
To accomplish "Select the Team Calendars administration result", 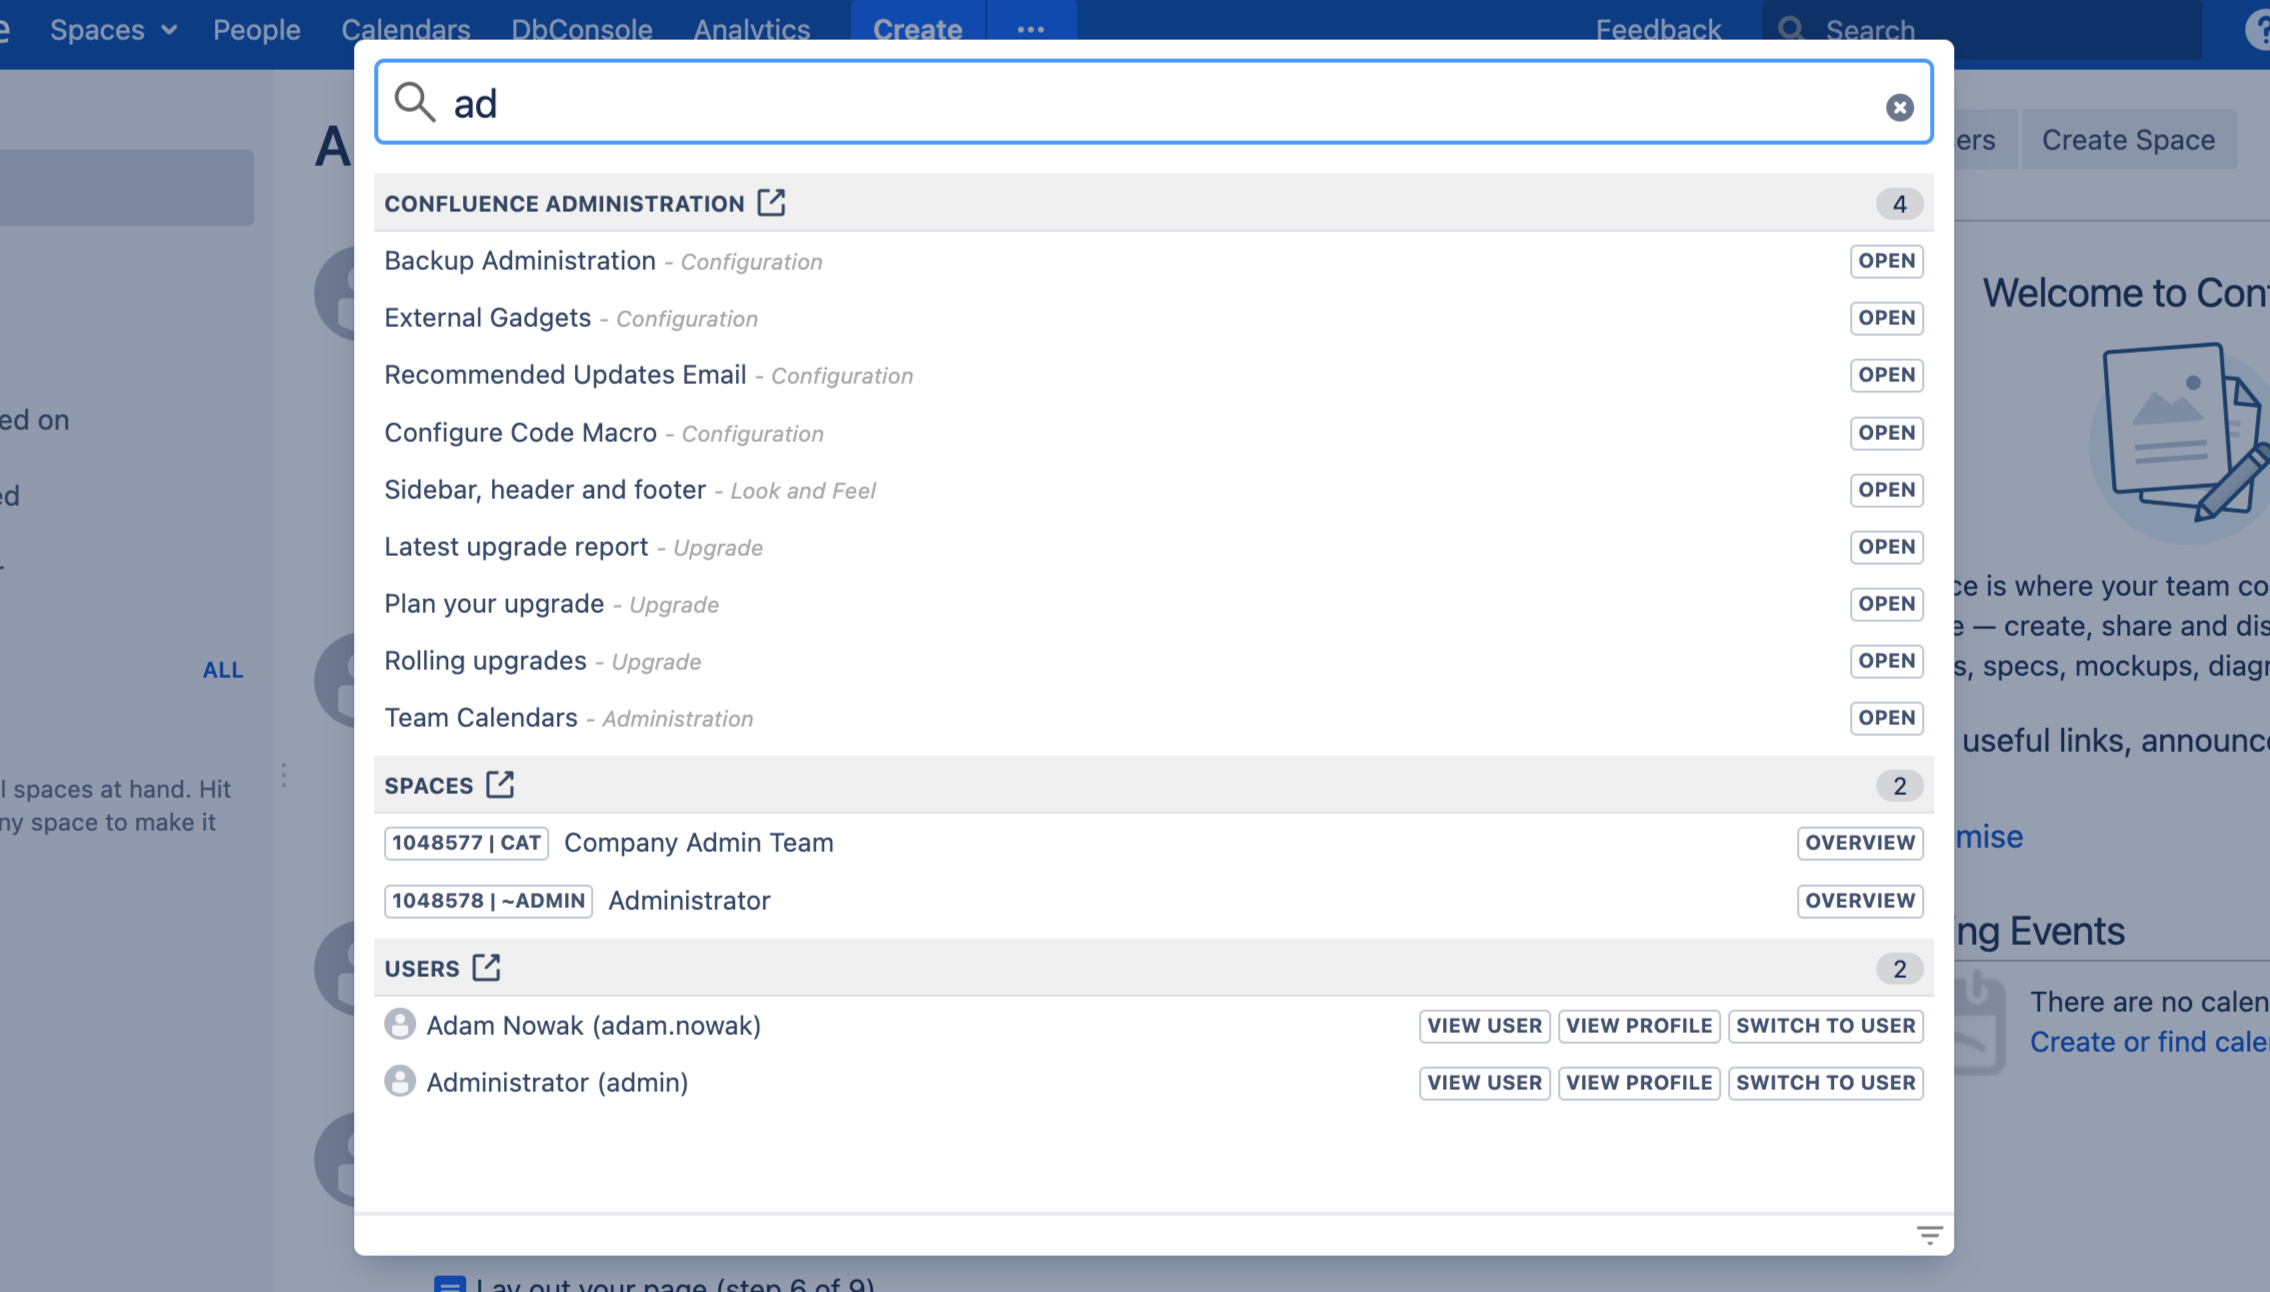I will 481,718.
